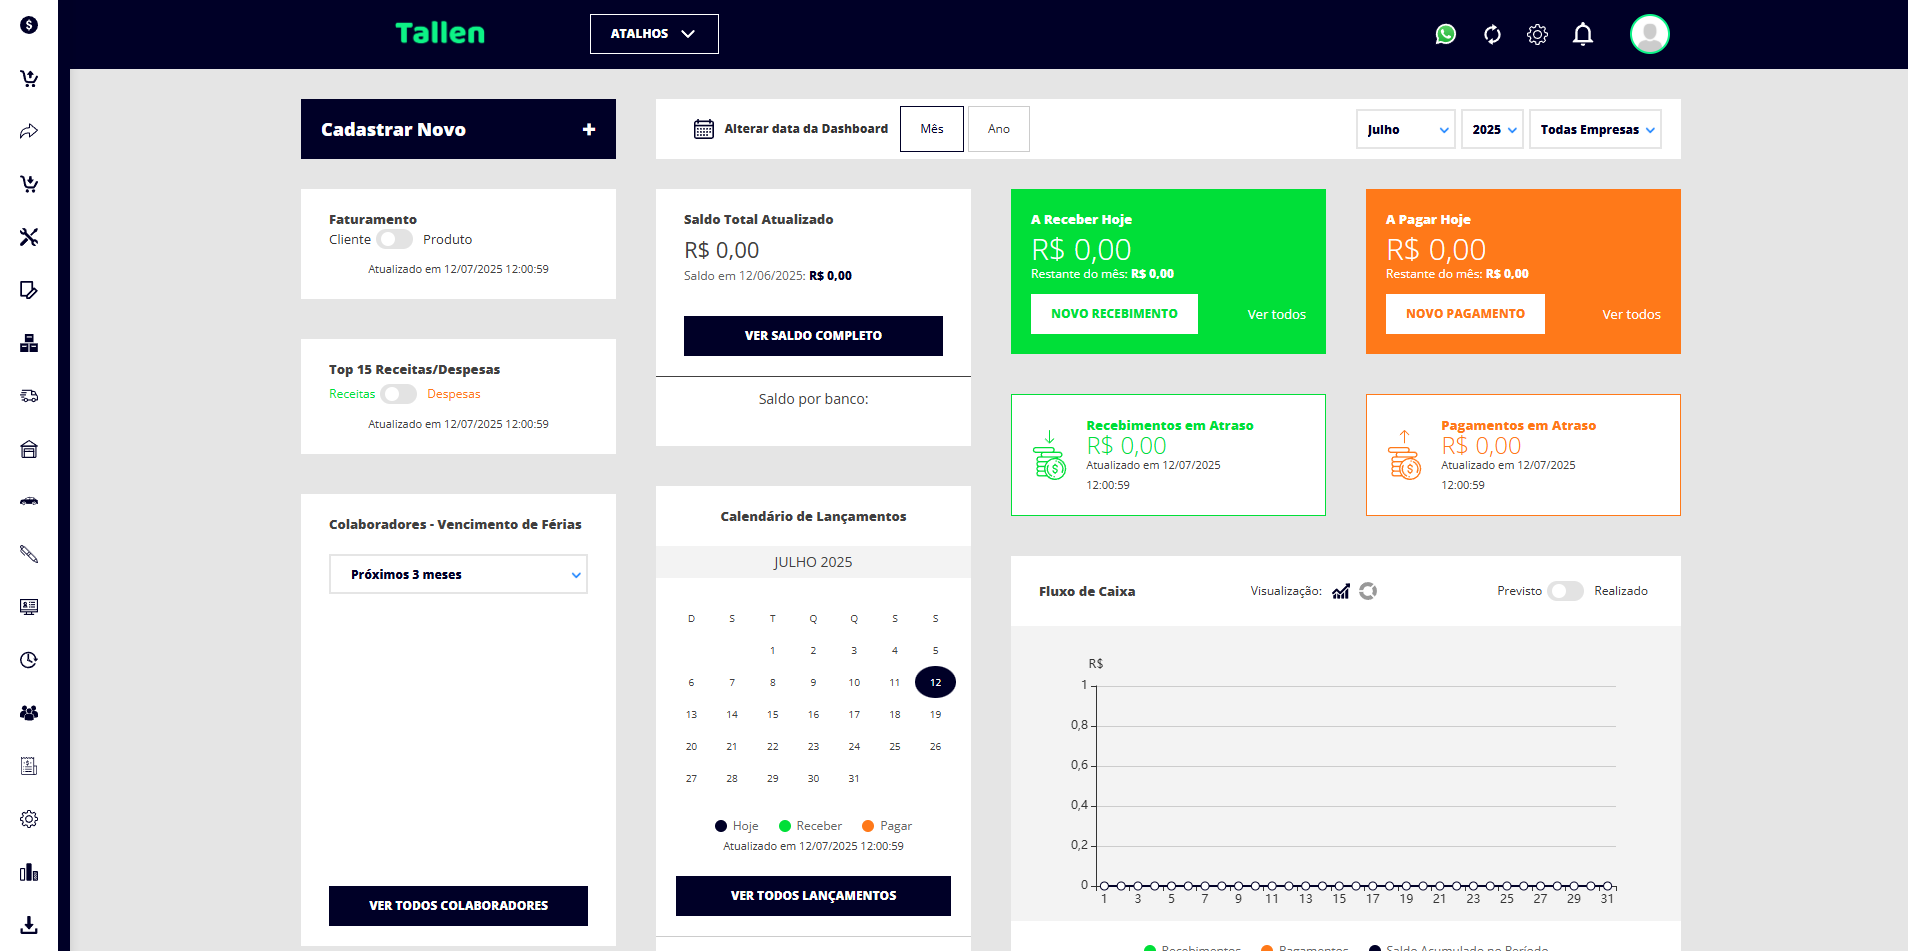Click the Tallen logo
The width and height of the screenshot is (1908, 951).
[440, 33]
